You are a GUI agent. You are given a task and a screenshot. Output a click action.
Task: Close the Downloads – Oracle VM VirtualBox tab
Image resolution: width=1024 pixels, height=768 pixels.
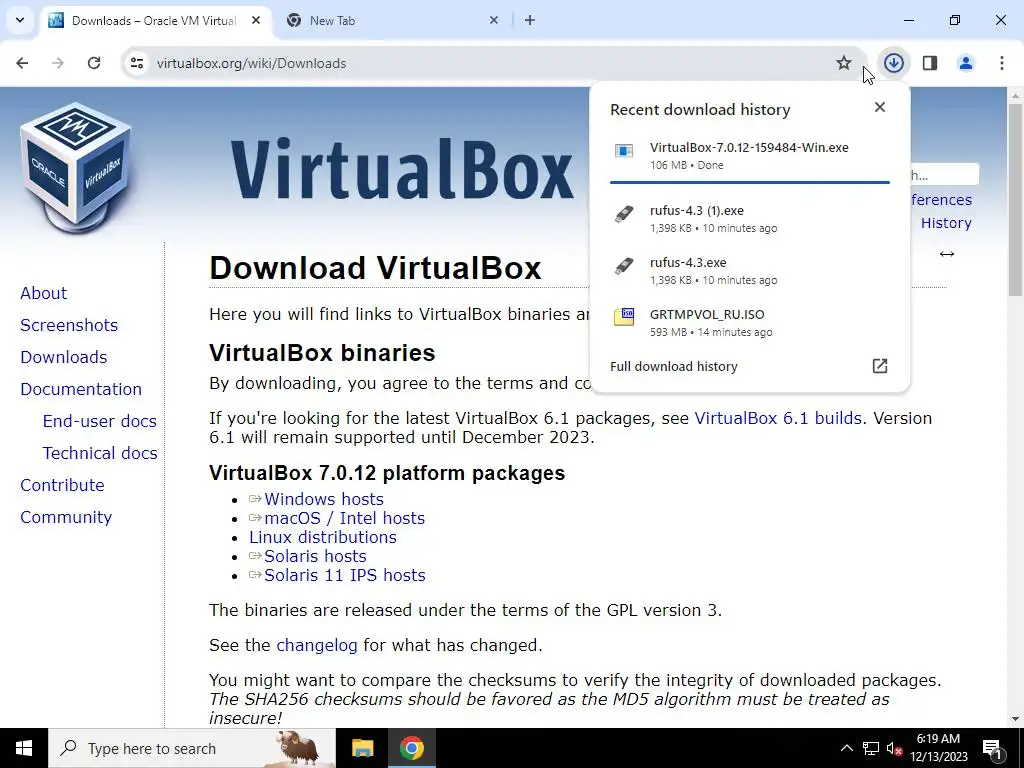click(x=256, y=20)
